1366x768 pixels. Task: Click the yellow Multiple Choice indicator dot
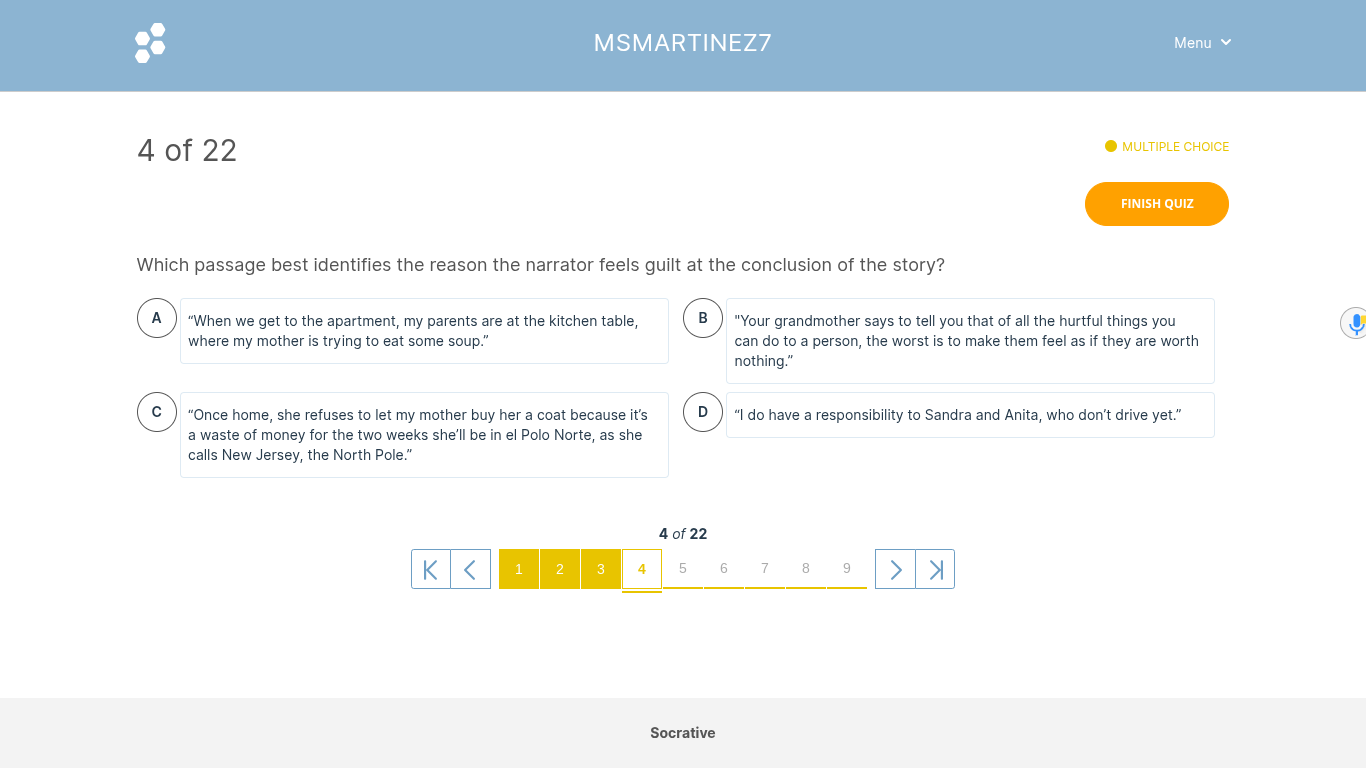tap(1111, 146)
